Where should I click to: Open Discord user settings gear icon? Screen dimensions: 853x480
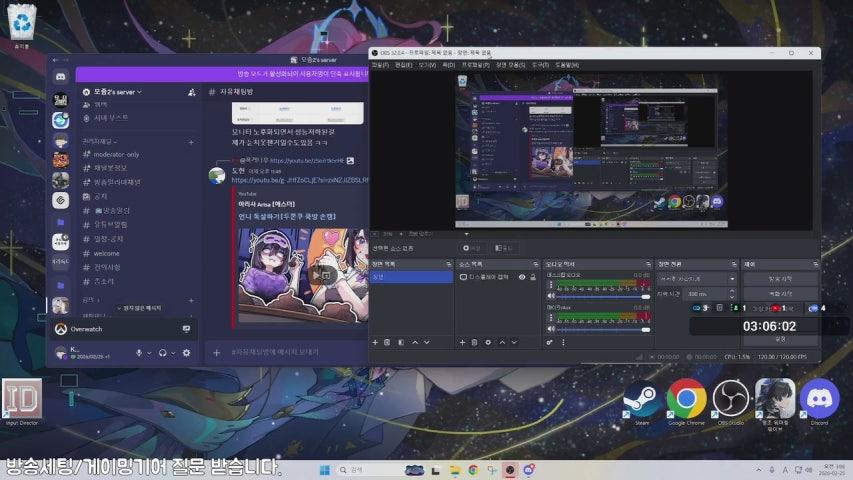(186, 353)
